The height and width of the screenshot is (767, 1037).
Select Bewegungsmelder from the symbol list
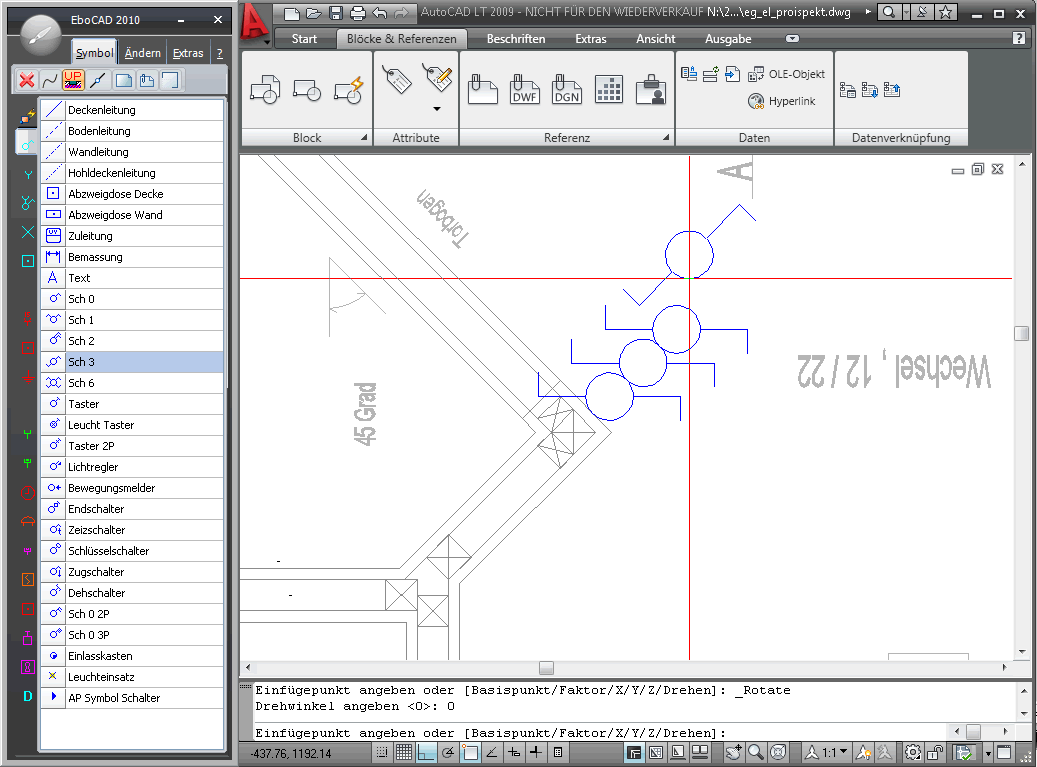[x=111, y=488]
